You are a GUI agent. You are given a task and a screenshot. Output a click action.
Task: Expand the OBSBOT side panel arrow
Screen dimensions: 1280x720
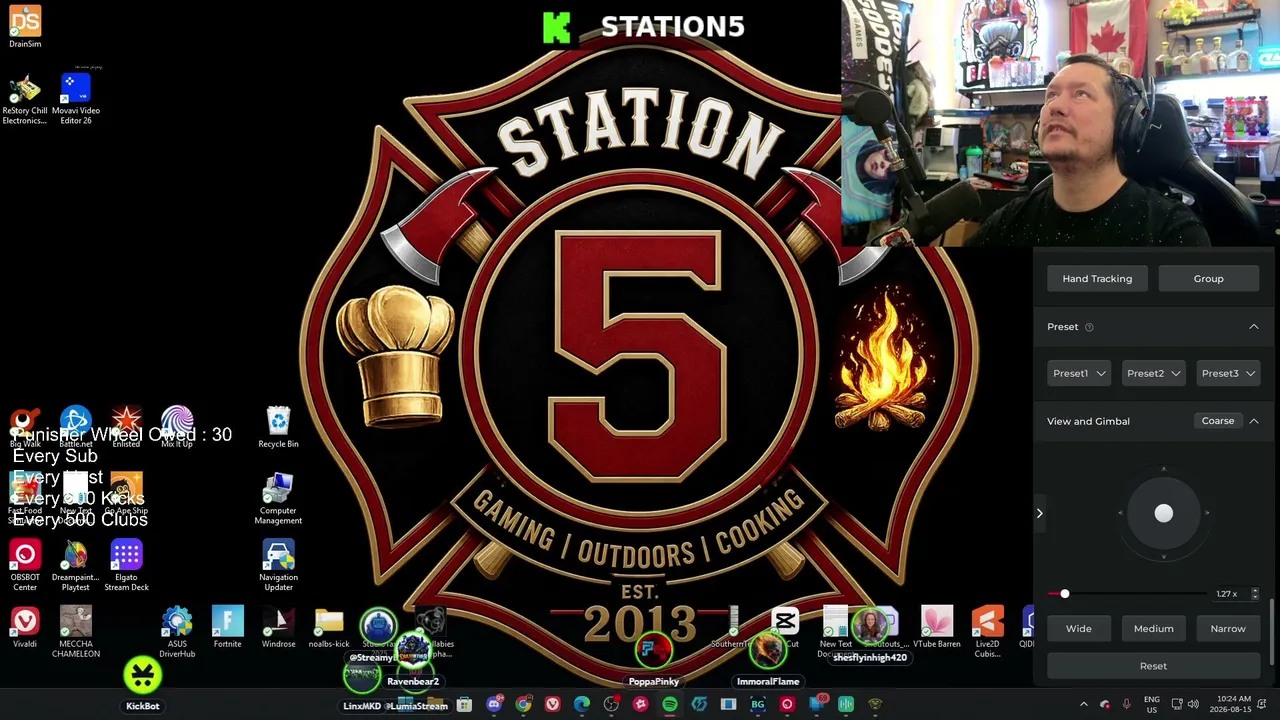click(x=1039, y=513)
